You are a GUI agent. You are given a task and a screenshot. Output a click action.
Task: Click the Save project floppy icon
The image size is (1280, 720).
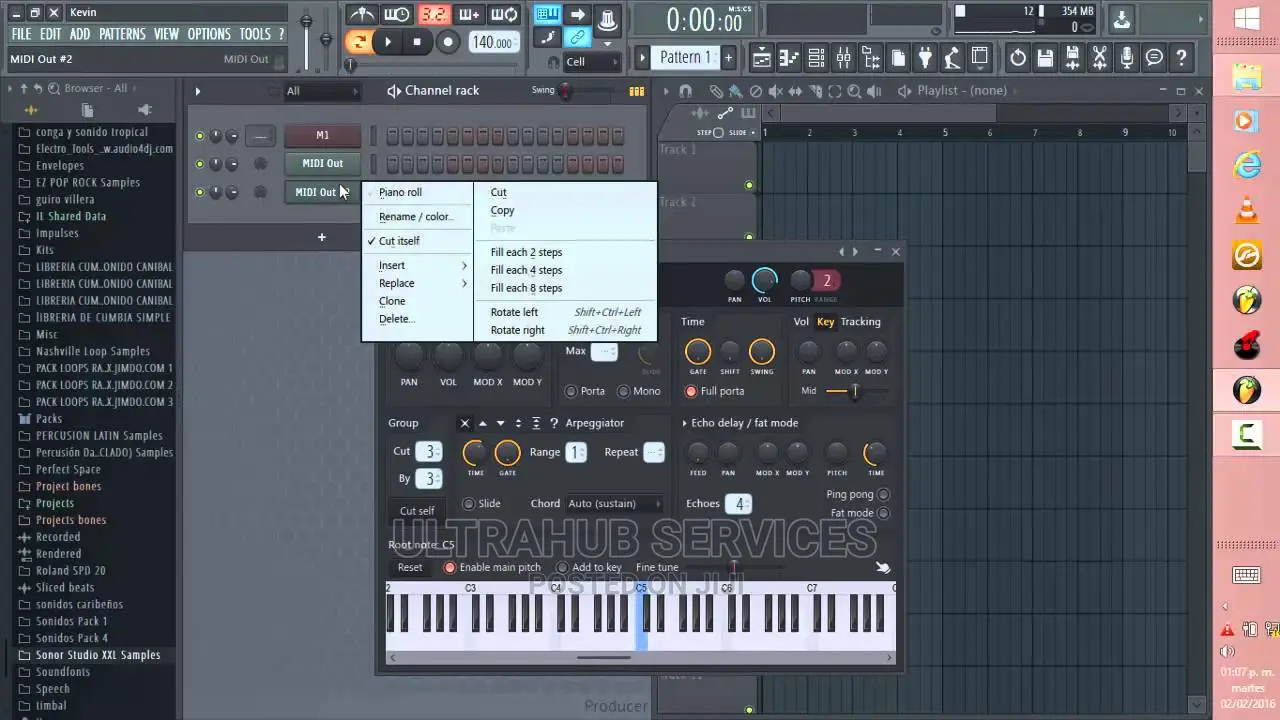pos(1045,58)
